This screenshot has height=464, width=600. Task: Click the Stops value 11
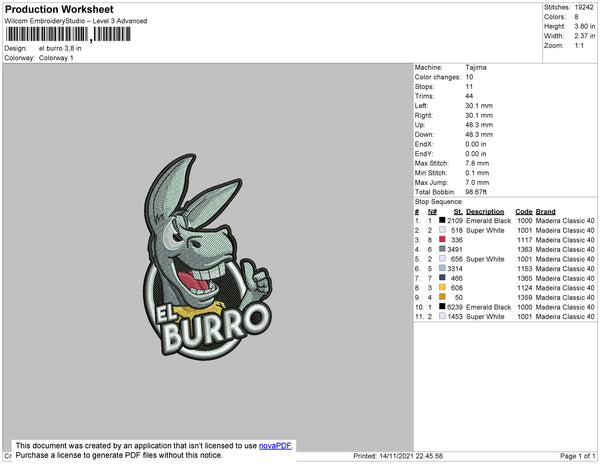469,86
